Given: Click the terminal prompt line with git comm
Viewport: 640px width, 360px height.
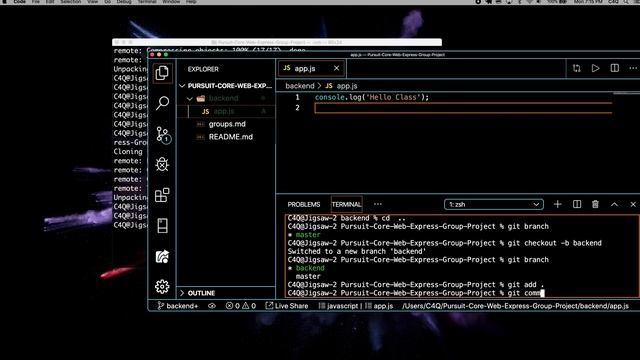Looking at the screenshot, I should (x=416, y=293).
